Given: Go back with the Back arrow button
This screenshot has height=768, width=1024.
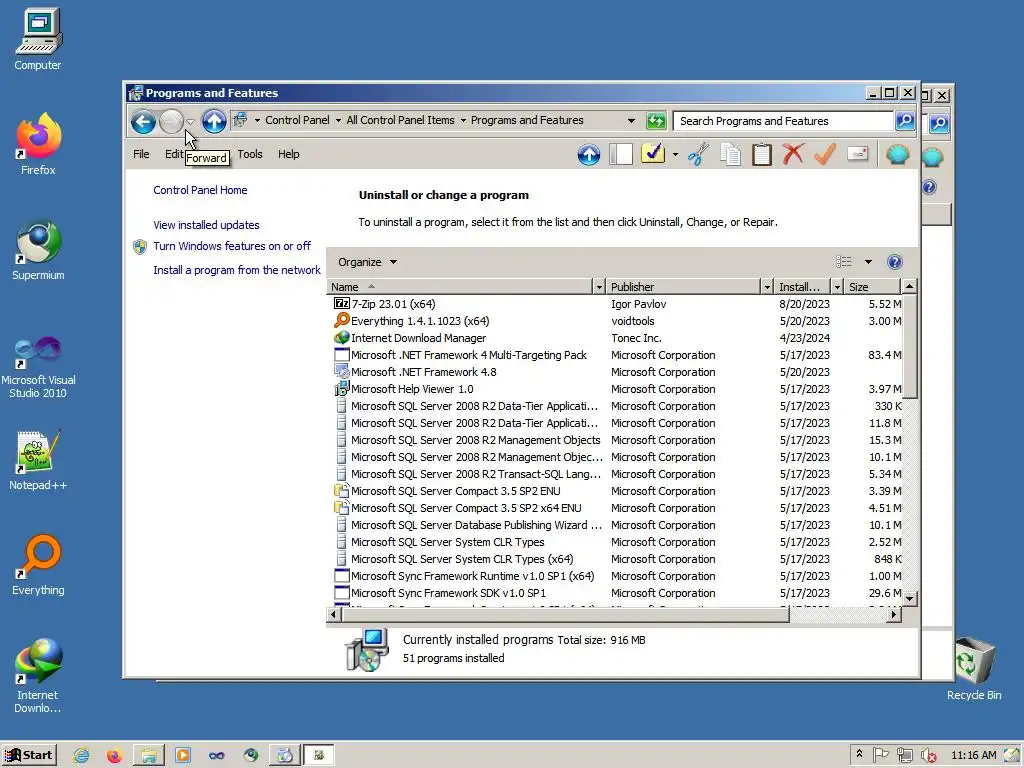Looking at the screenshot, I should pos(143,121).
